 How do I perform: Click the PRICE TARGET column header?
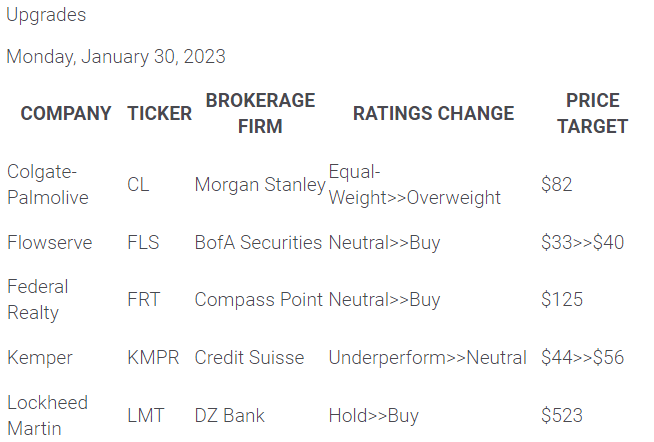[592, 113]
